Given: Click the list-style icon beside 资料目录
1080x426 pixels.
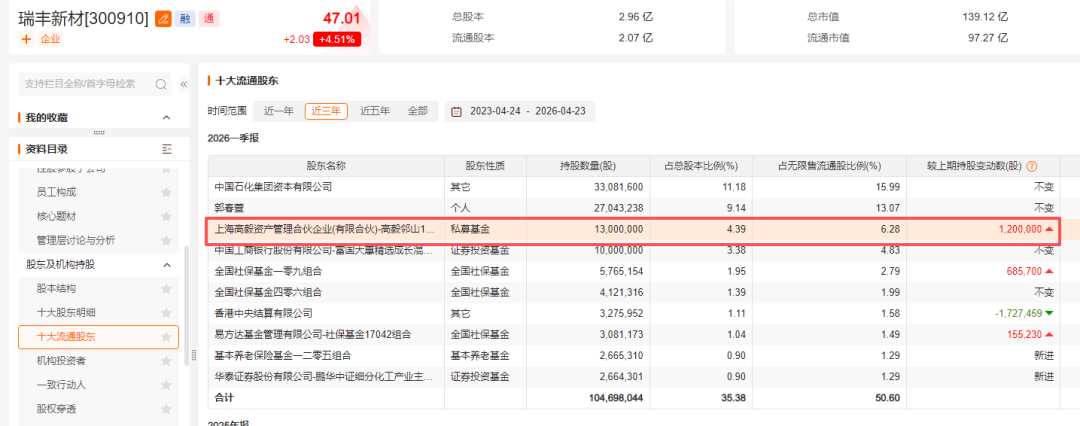Looking at the screenshot, I should pyautogui.click(x=167, y=149).
